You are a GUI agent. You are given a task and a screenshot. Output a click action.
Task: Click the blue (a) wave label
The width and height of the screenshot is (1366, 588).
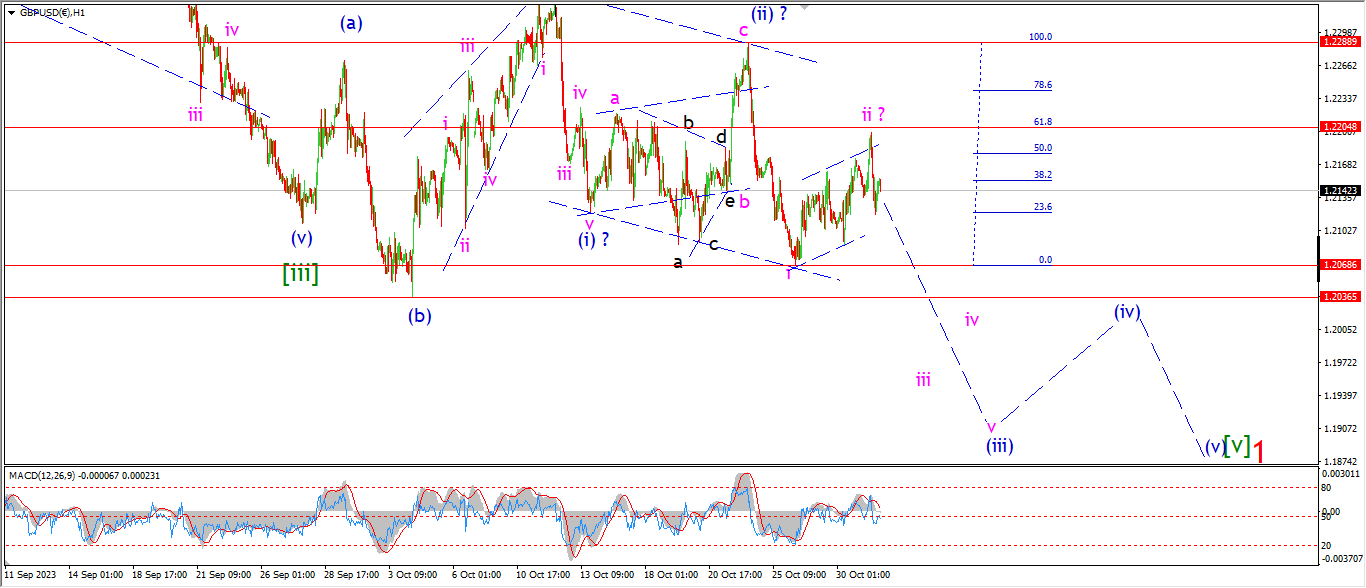350,22
